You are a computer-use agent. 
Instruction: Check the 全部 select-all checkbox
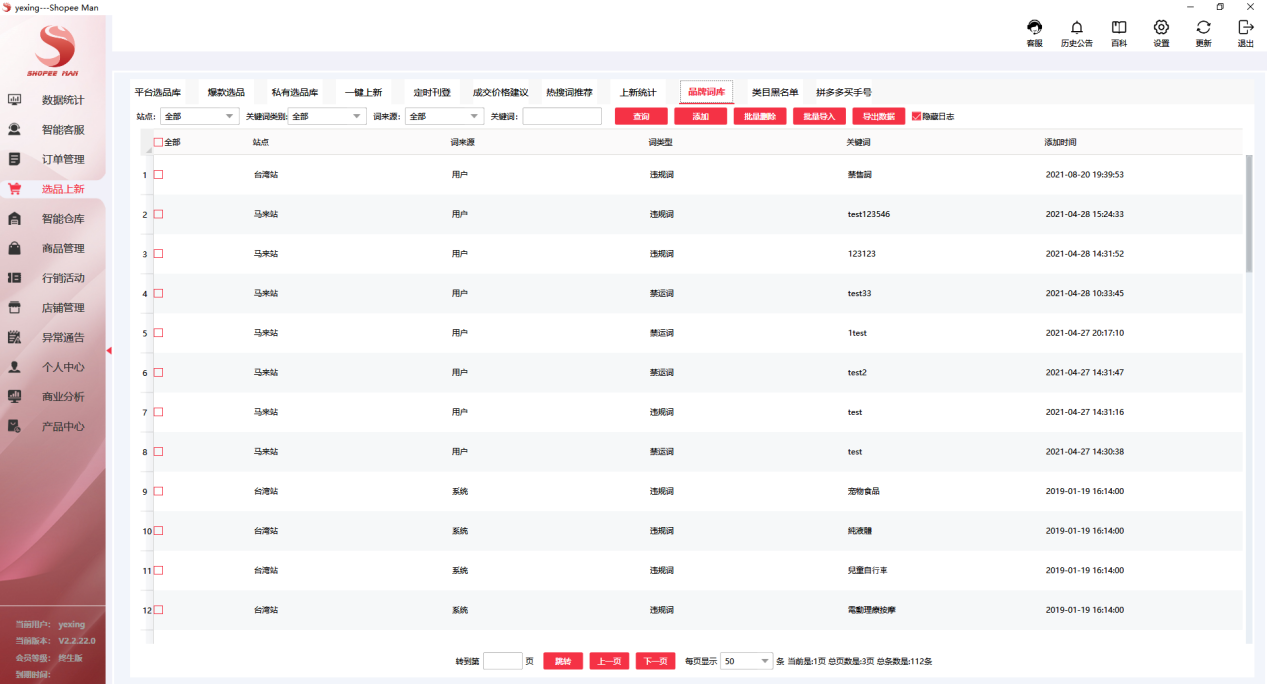click(158, 143)
